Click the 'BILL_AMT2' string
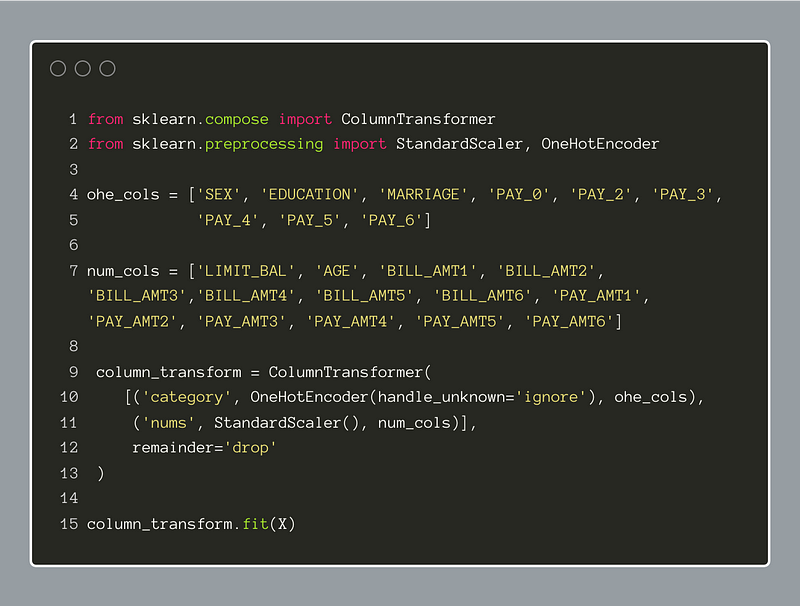800x606 pixels. point(545,271)
